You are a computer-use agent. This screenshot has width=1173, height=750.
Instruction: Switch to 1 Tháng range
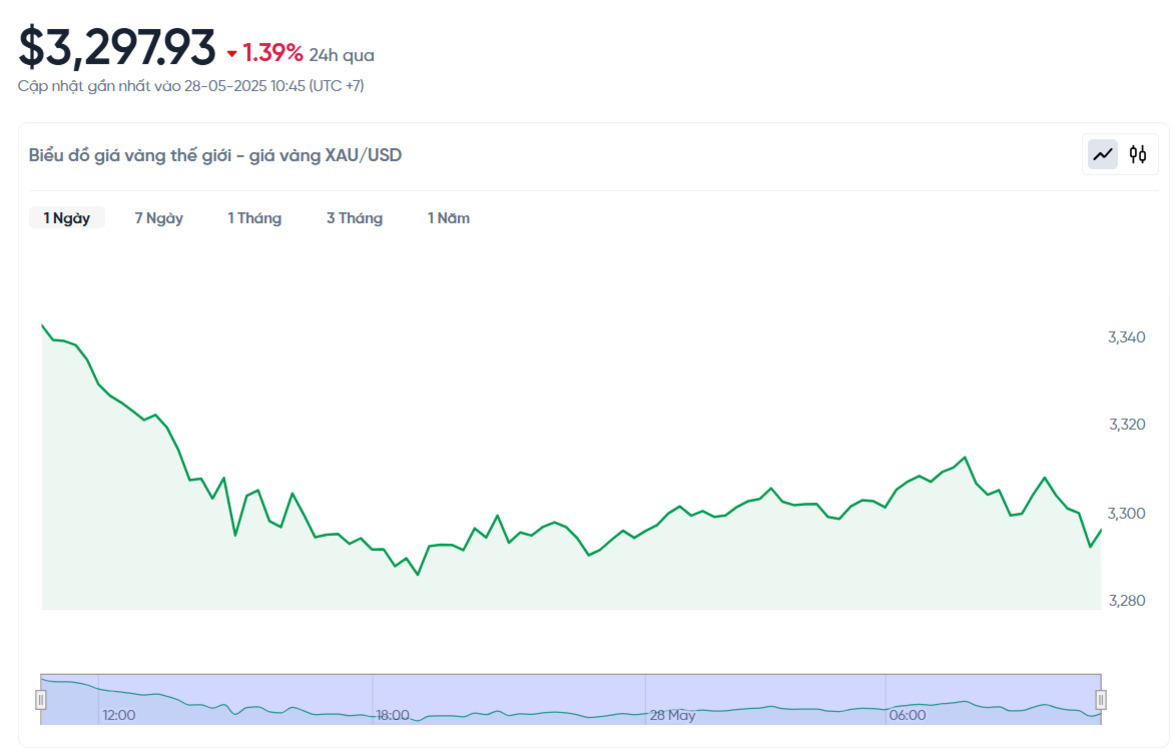tap(254, 218)
